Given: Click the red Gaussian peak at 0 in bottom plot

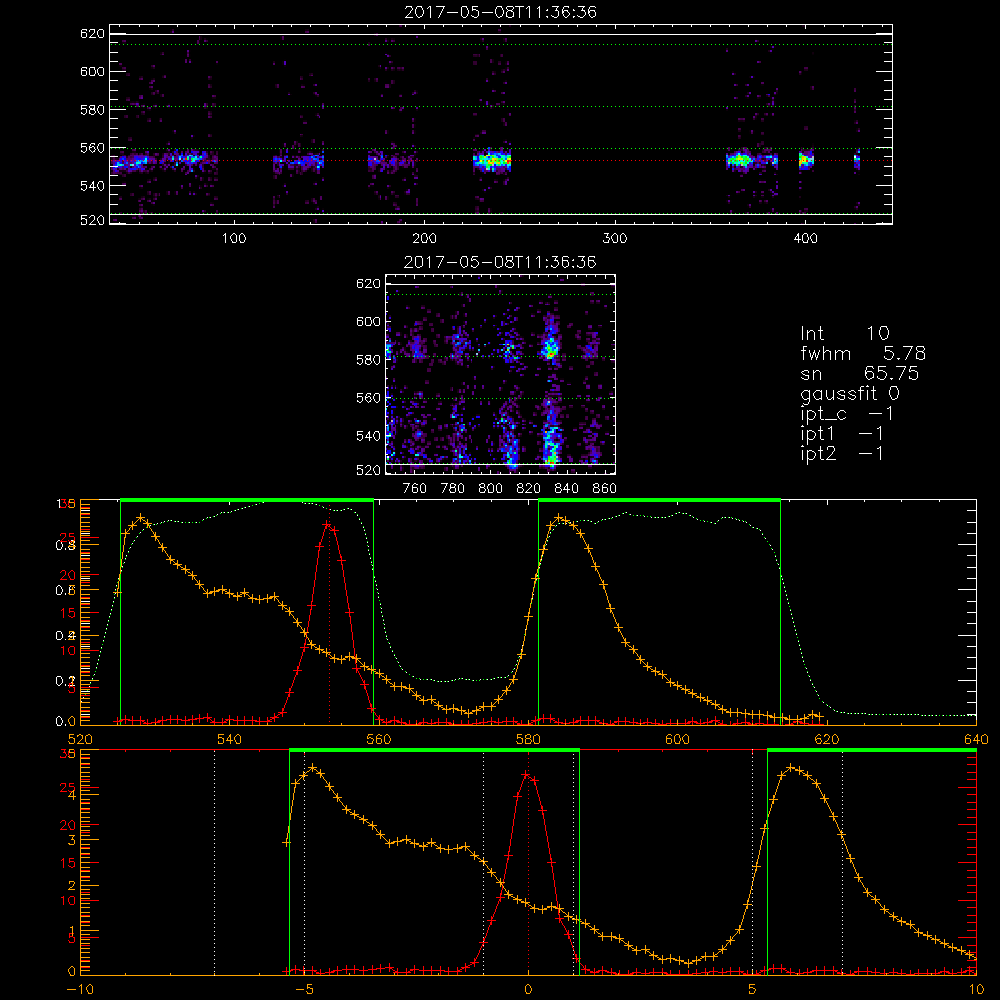Looking at the screenshot, I should pyautogui.click(x=527, y=774).
